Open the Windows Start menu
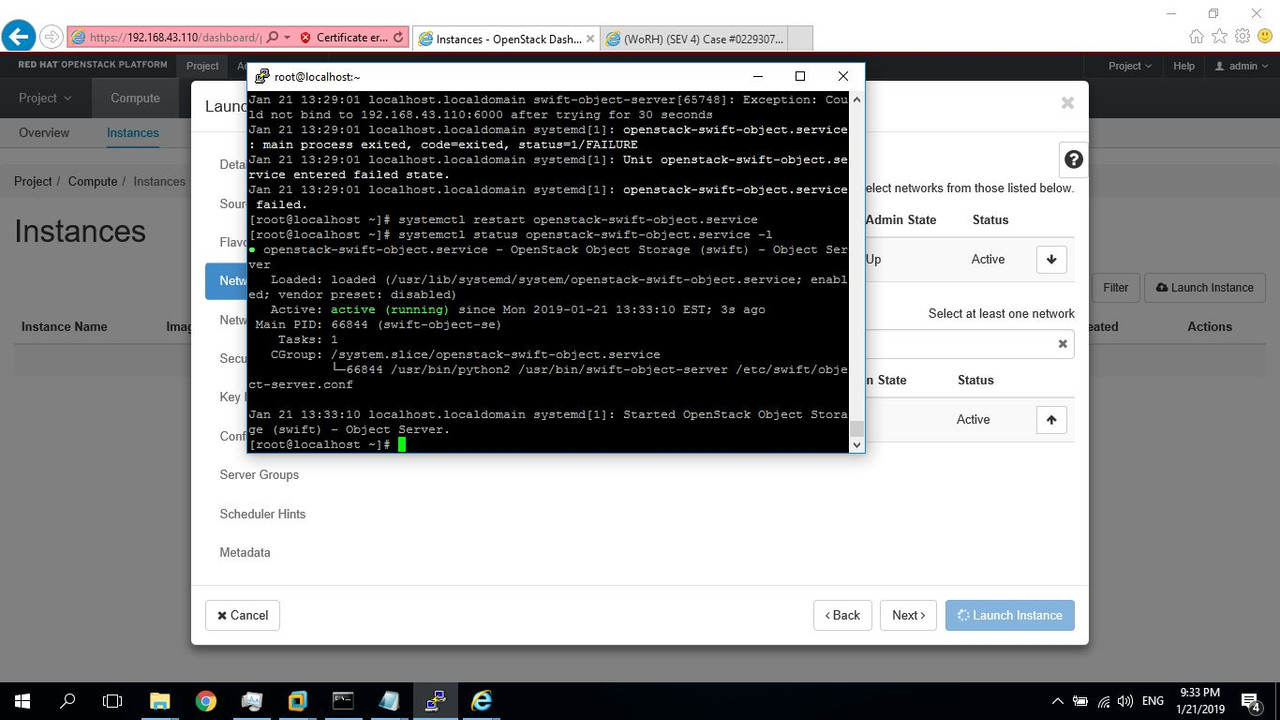 pyautogui.click(x=22, y=701)
